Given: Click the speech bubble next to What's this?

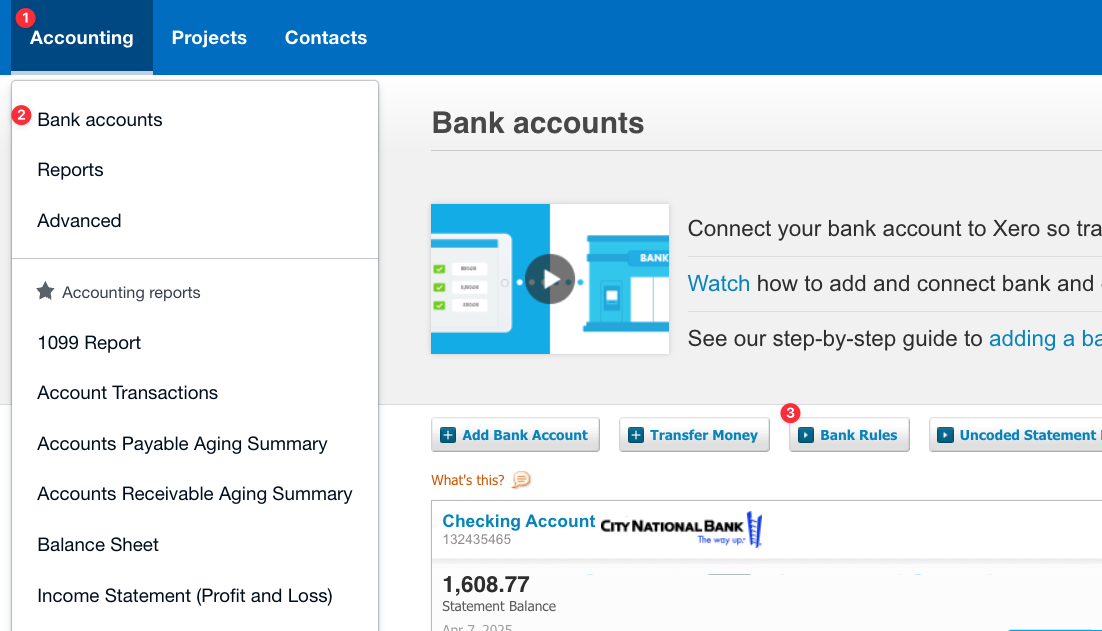Looking at the screenshot, I should pyautogui.click(x=521, y=481).
